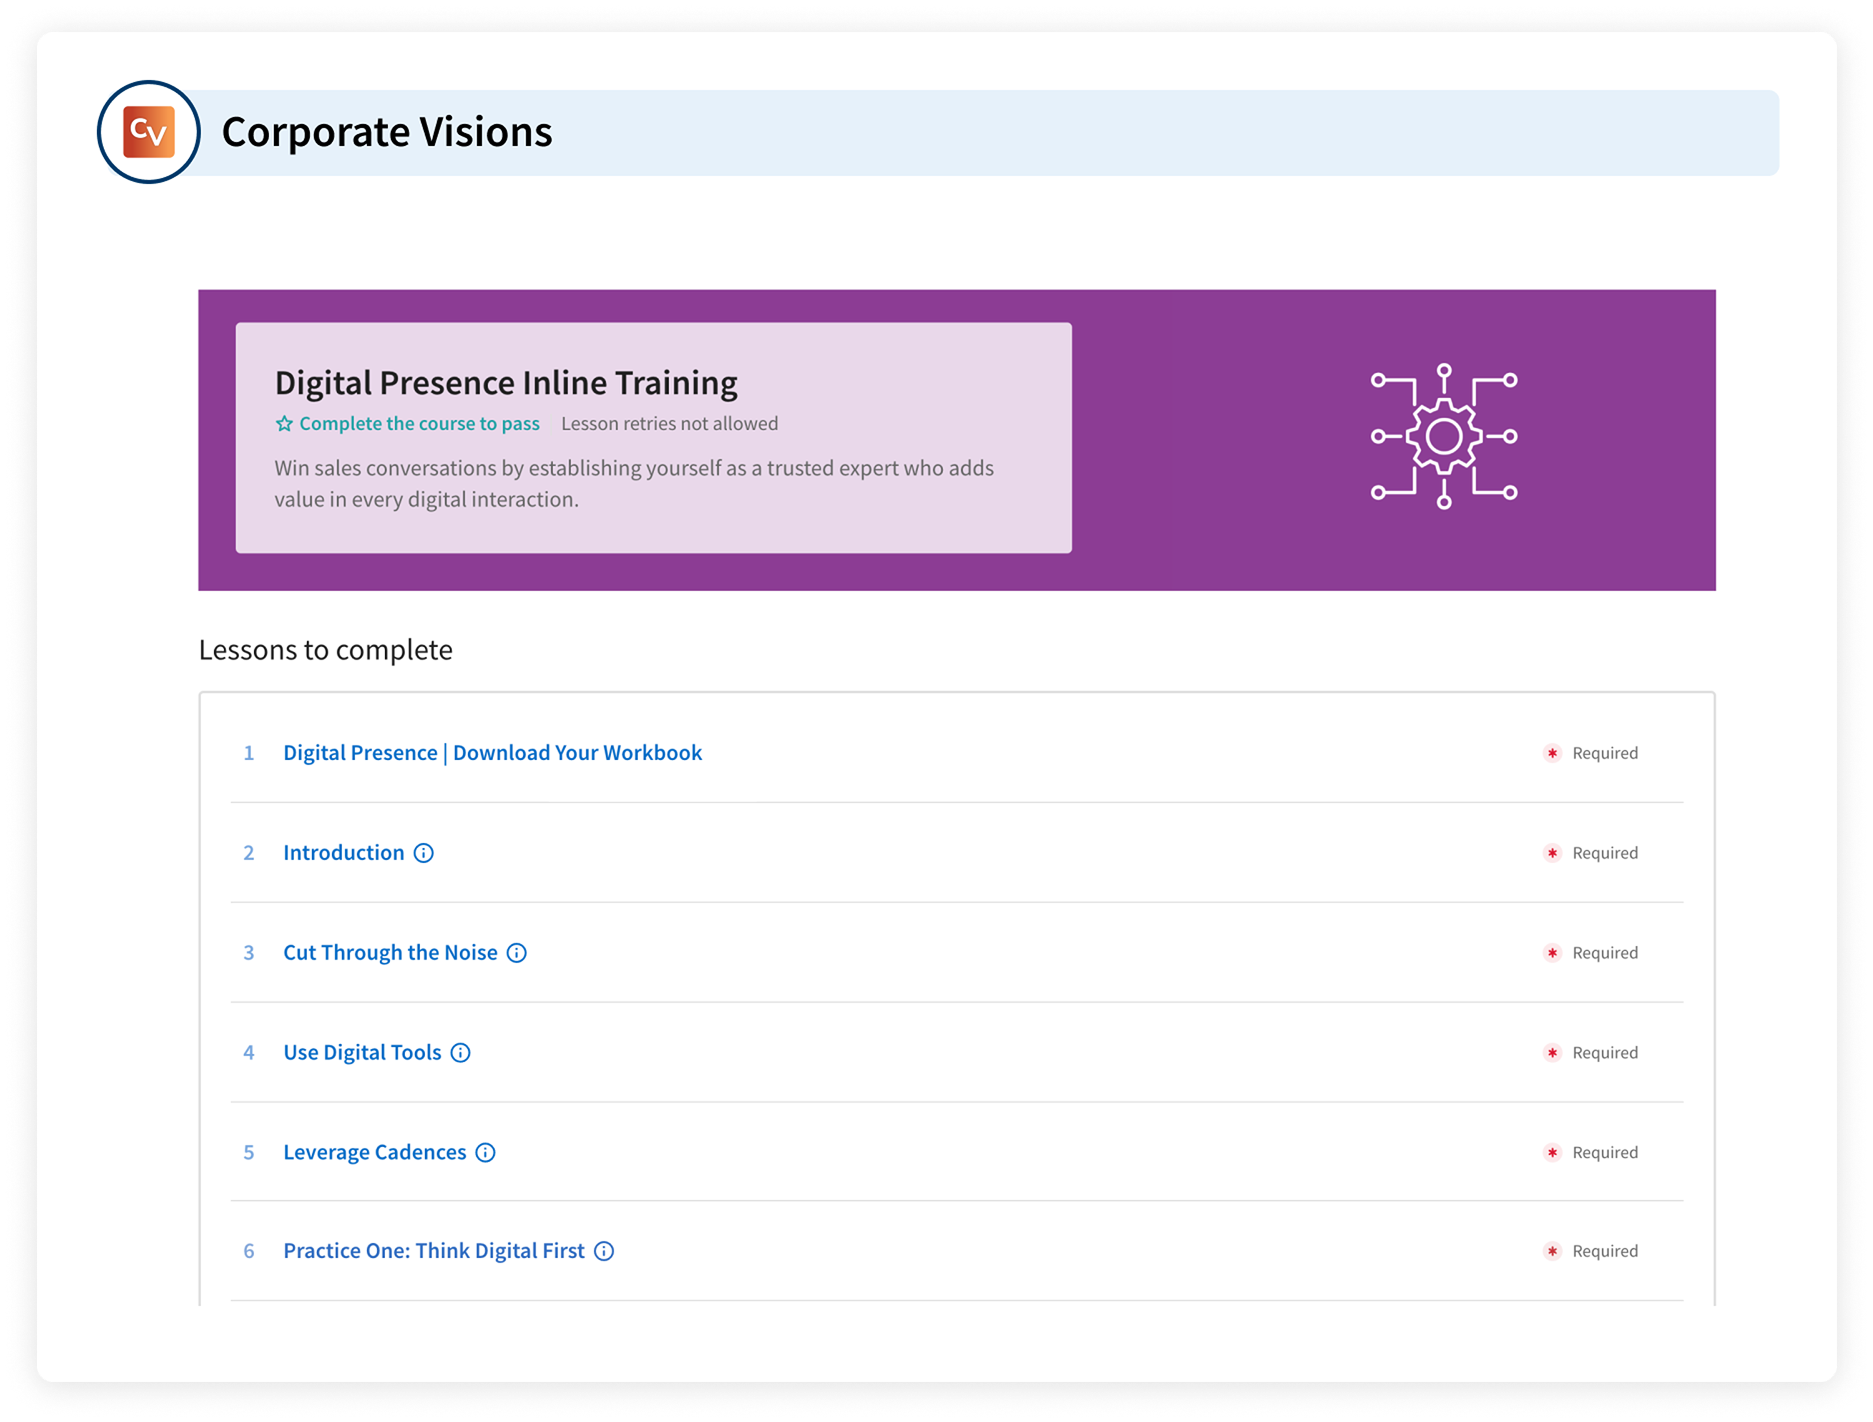Screen dimensions: 1873x1422
Task: Click red asterisk on Download Your Workbook row
Action: coord(1552,753)
